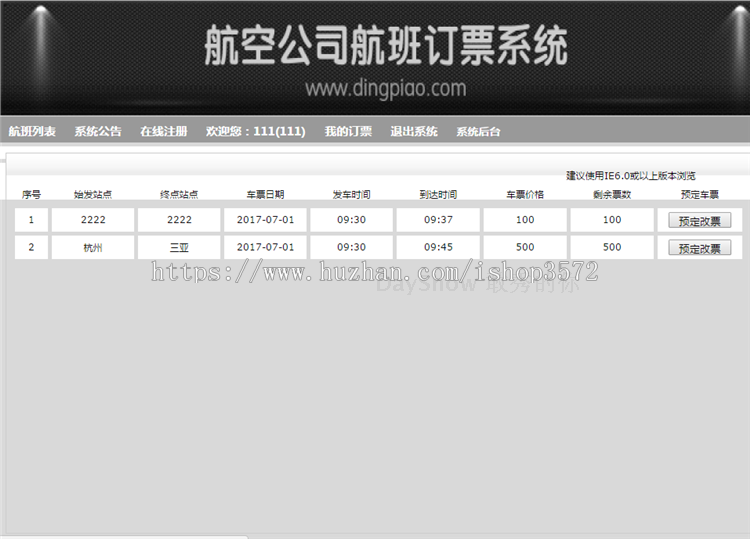The height and width of the screenshot is (539, 750).
Task: Click sequence number 2 cell
Action: (x=31, y=247)
